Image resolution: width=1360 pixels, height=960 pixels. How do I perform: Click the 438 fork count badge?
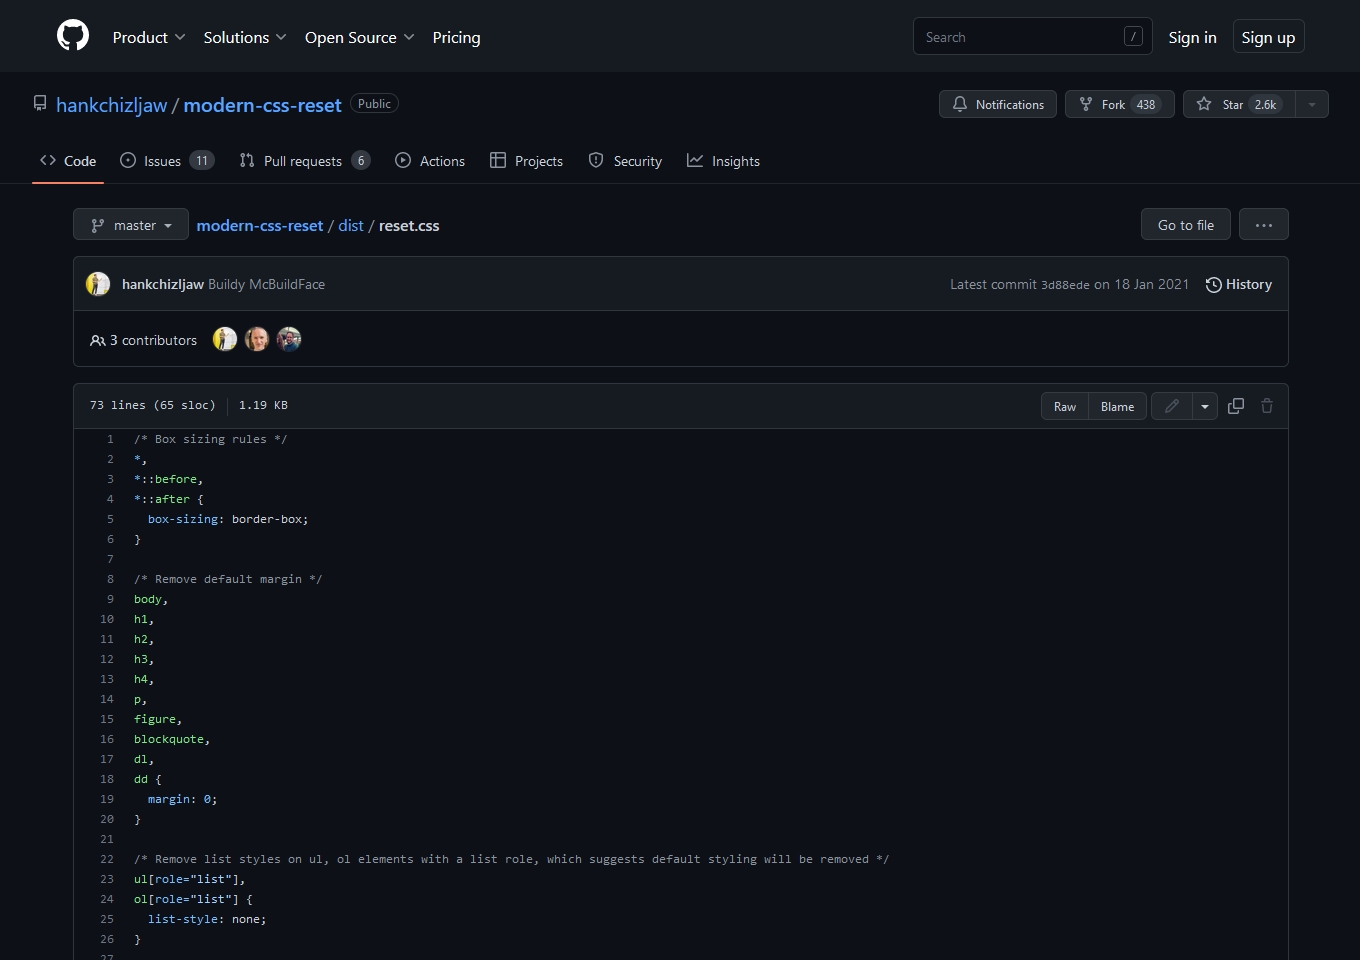click(x=1146, y=104)
